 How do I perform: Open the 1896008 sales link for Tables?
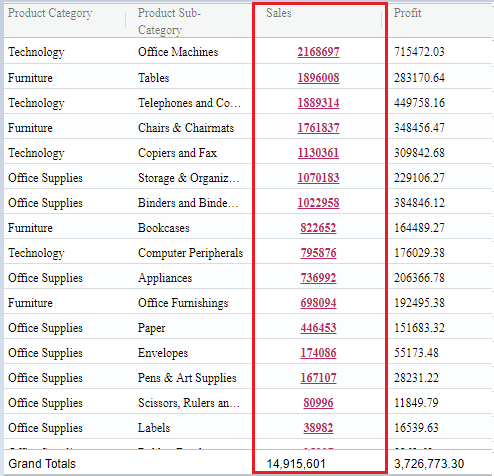pos(318,78)
